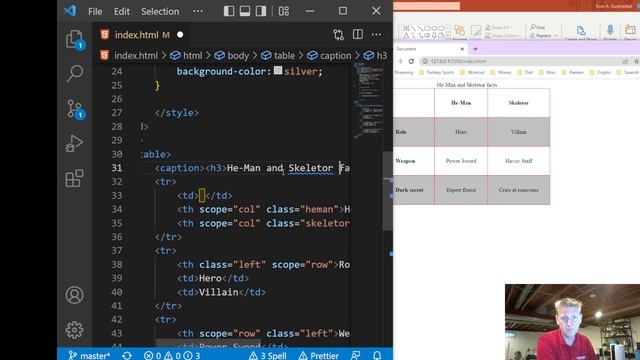Open the caption breadcrumb dropdown
The width and height of the screenshot is (640, 360).
329,56
